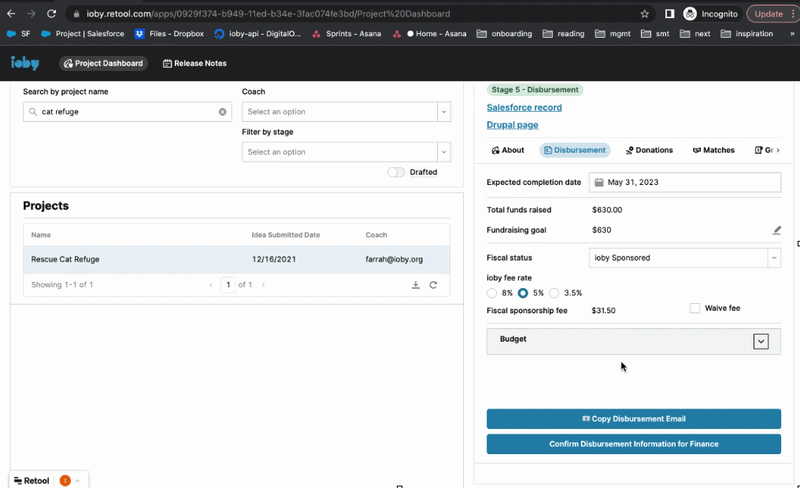The height and width of the screenshot is (488, 800).
Task: Click the page number box in pagination
Action: click(228, 285)
